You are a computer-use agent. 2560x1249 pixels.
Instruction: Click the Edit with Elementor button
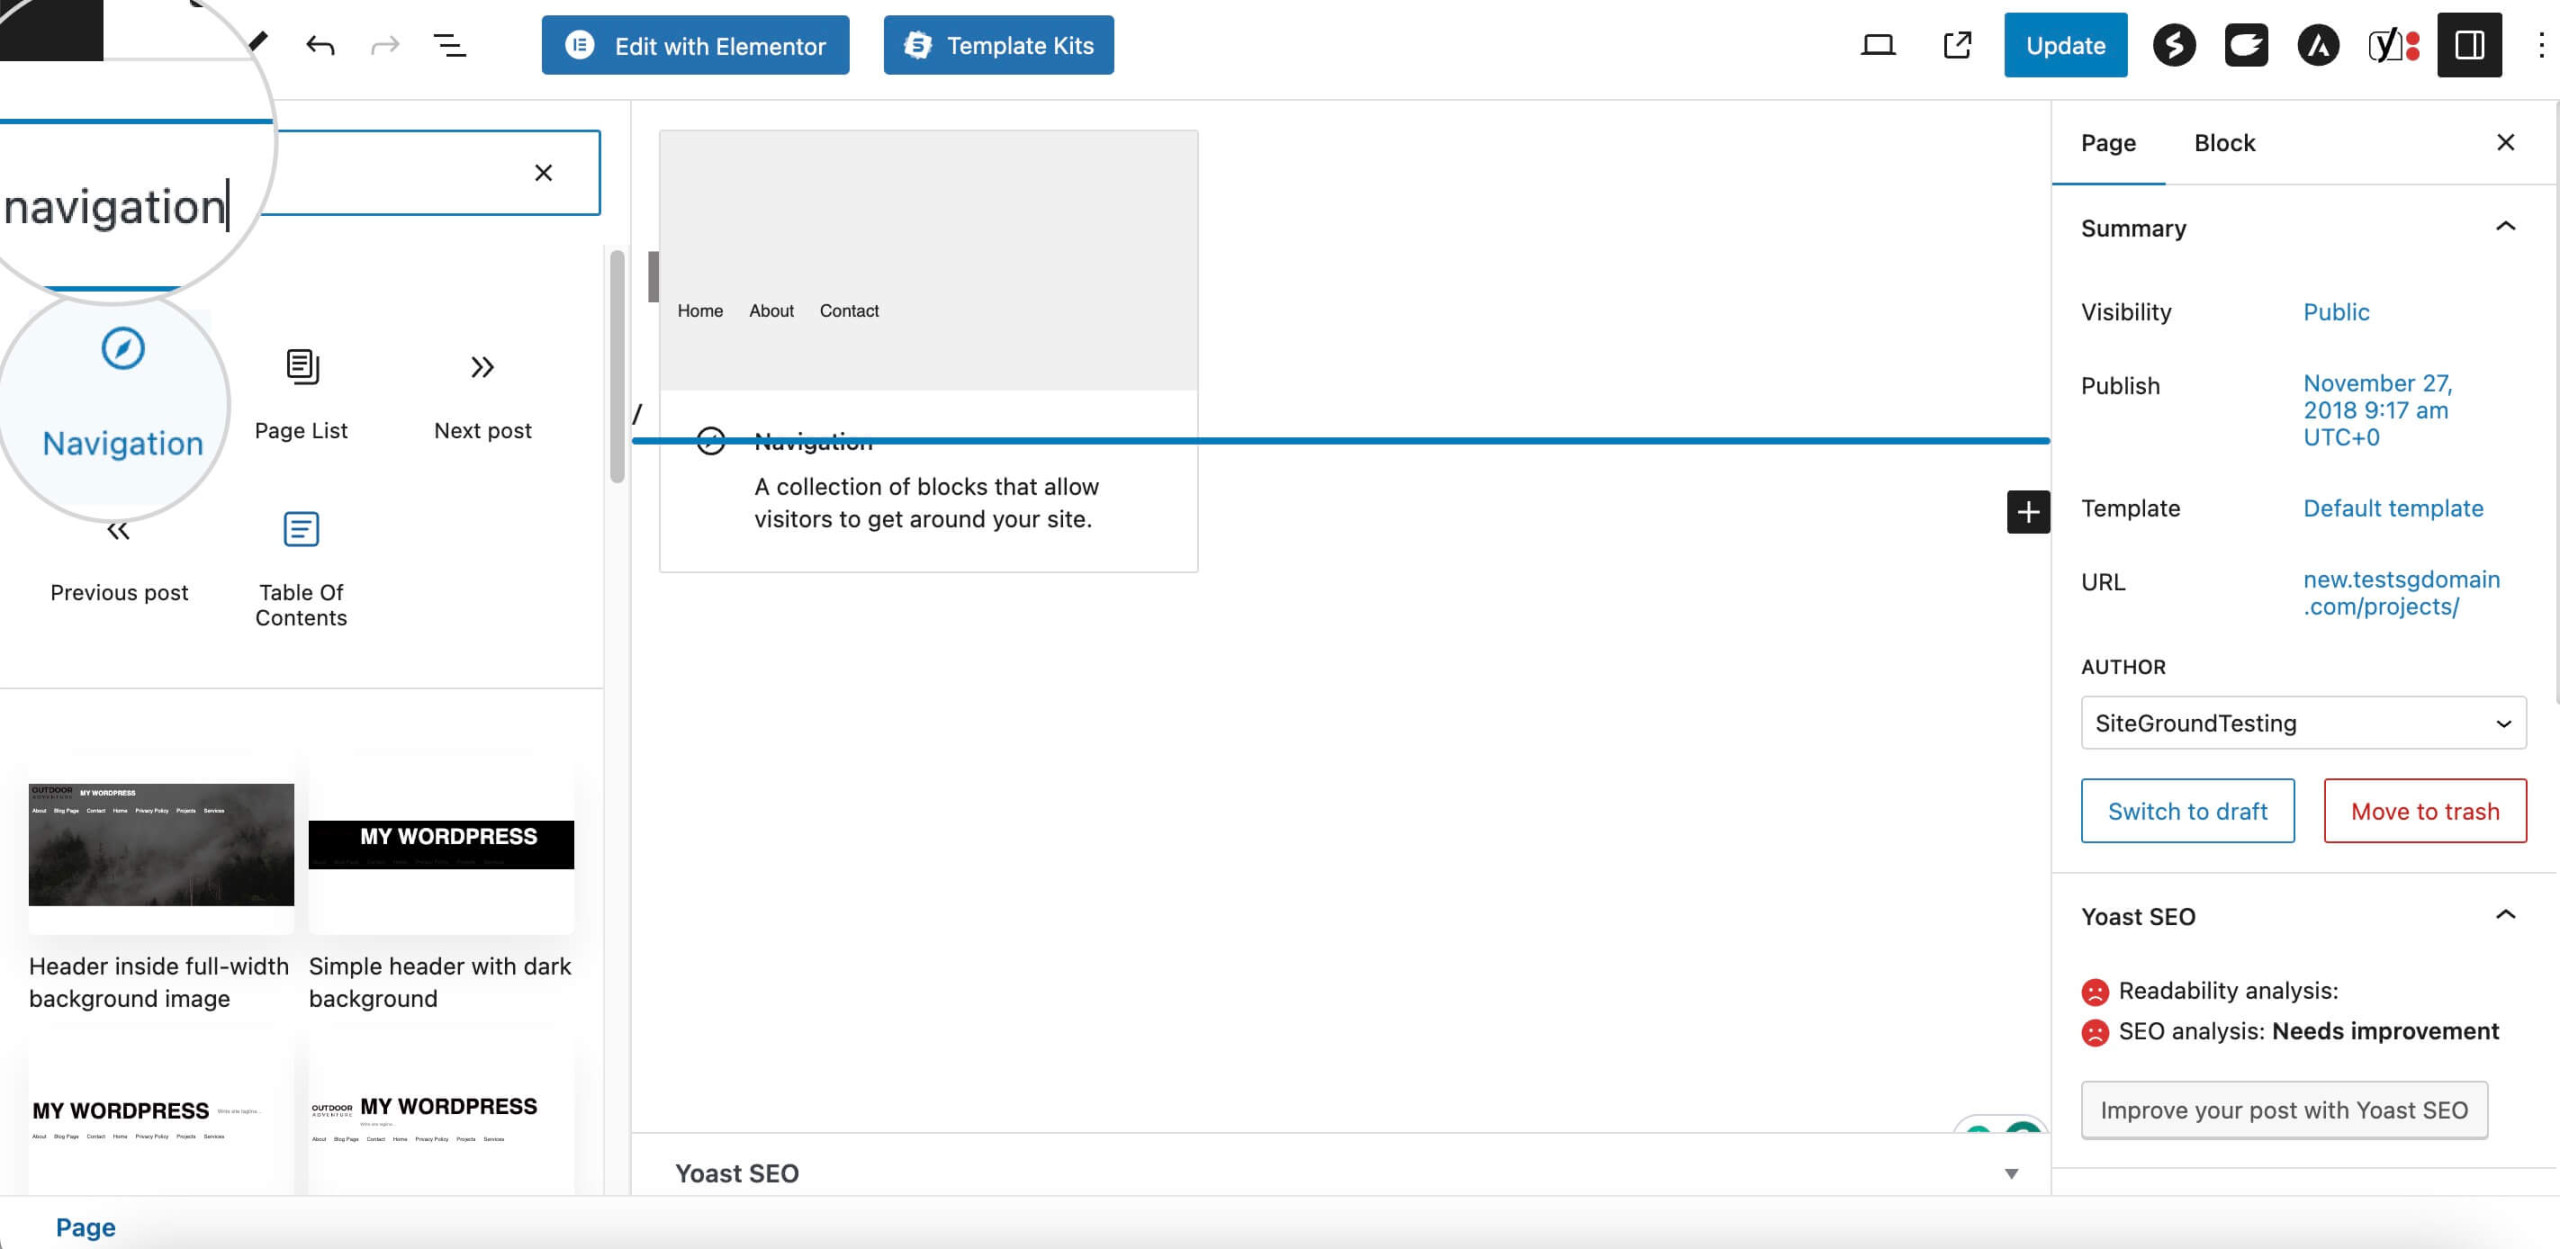click(695, 45)
